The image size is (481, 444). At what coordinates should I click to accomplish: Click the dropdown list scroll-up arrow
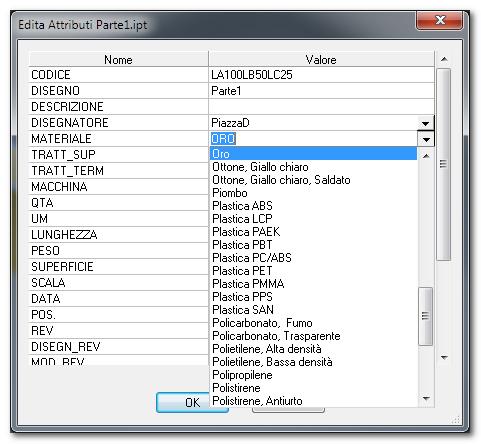pyautogui.click(x=426, y=156)
